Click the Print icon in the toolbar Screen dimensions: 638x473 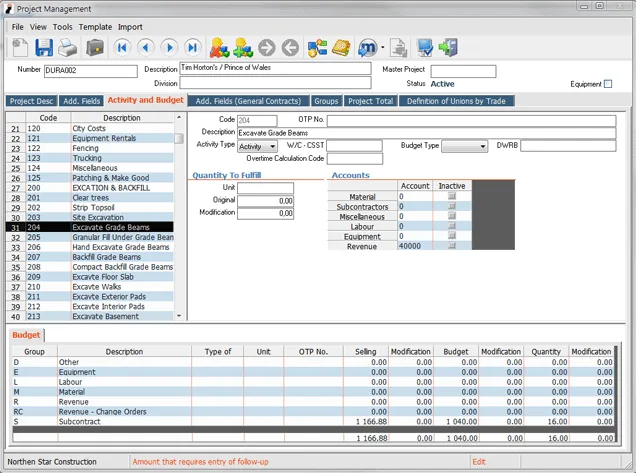[x=68, y=48]
